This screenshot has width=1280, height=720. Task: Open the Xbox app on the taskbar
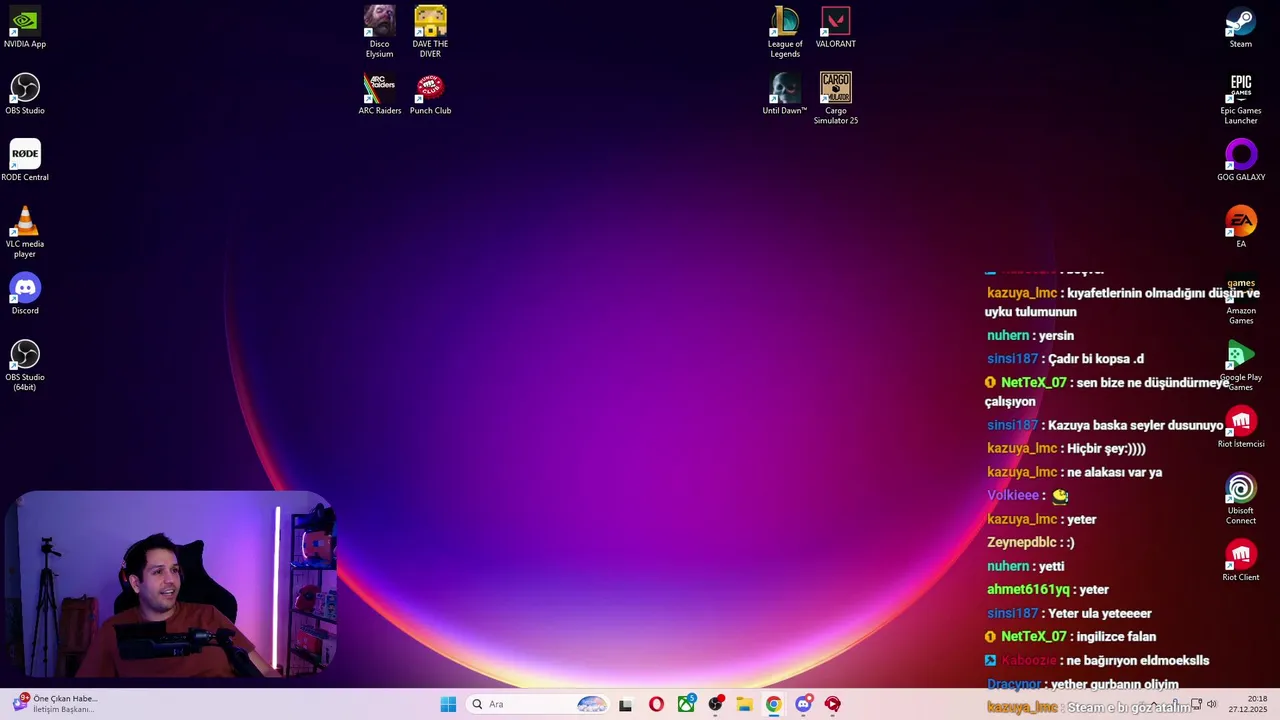click(686, 704)
